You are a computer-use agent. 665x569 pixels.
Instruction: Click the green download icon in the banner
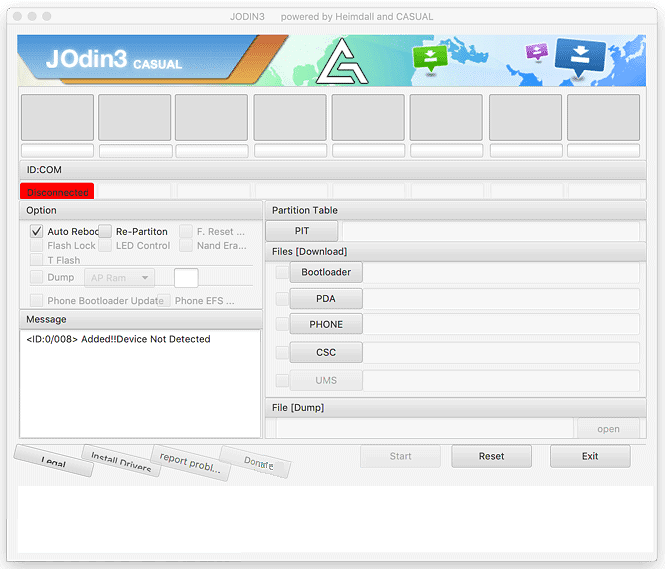click(430, 59)
